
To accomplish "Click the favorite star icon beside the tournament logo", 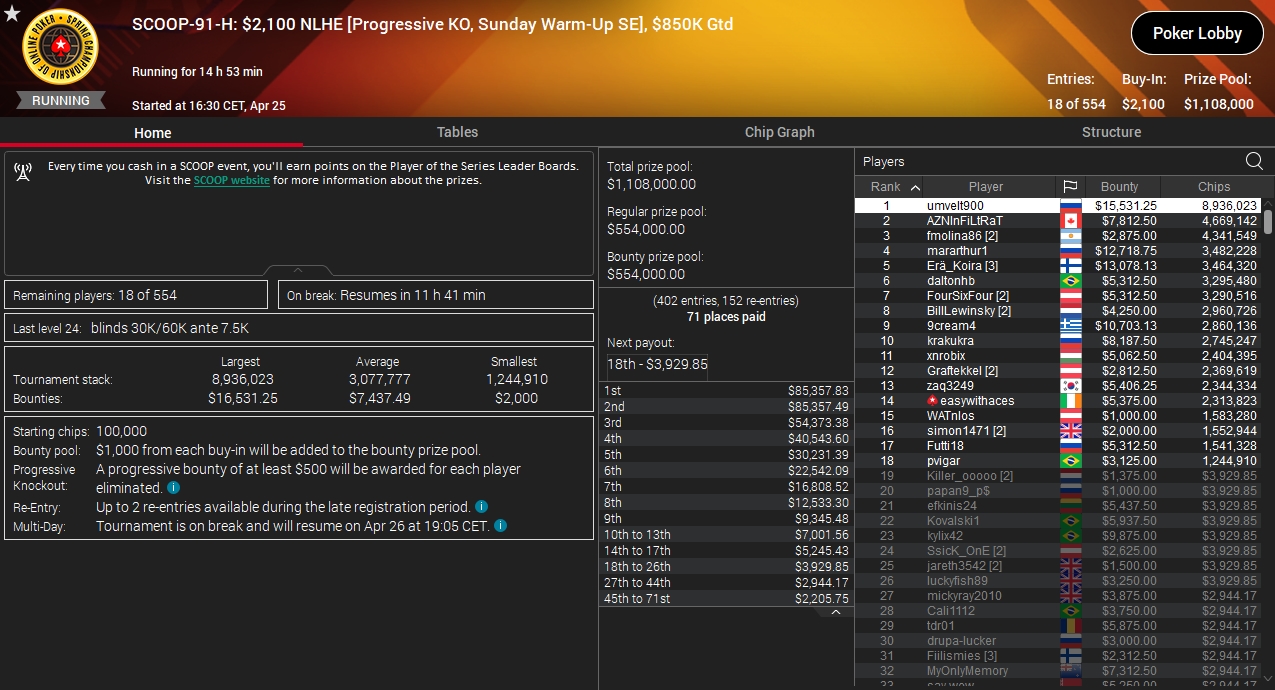I will click(11, 13).
